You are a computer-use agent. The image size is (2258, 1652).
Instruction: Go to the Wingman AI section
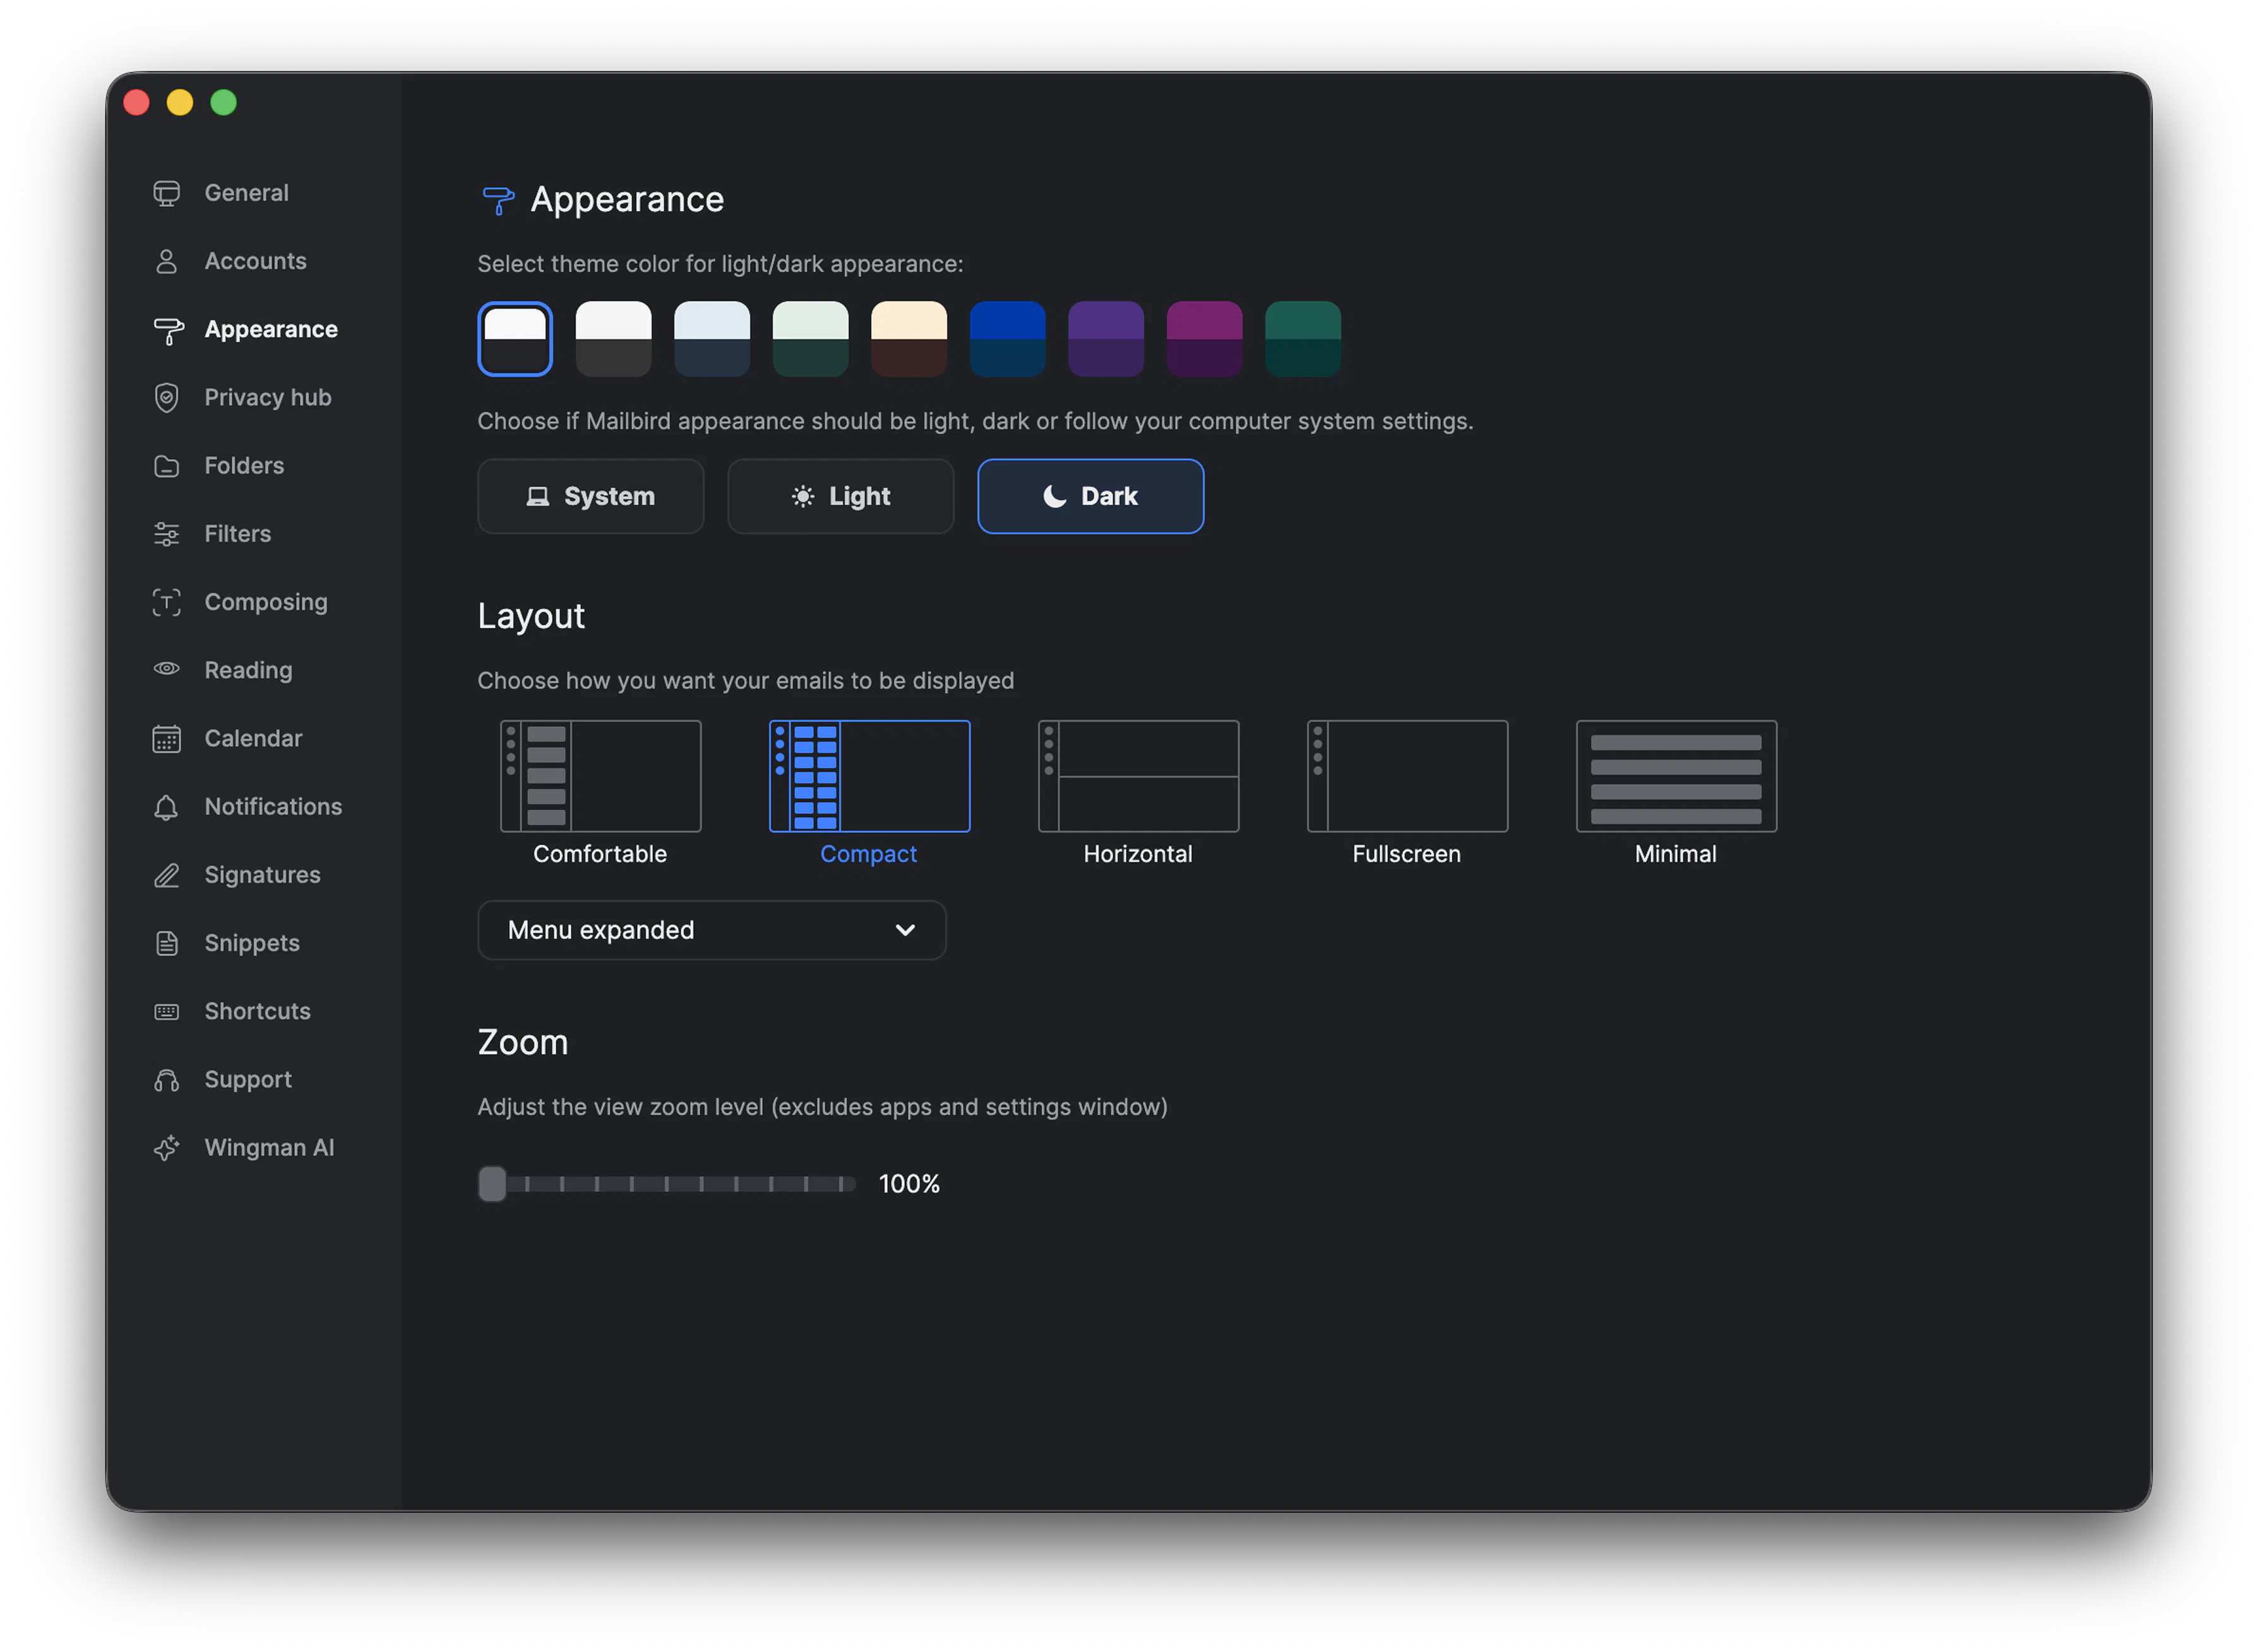tap(269, 1148)
